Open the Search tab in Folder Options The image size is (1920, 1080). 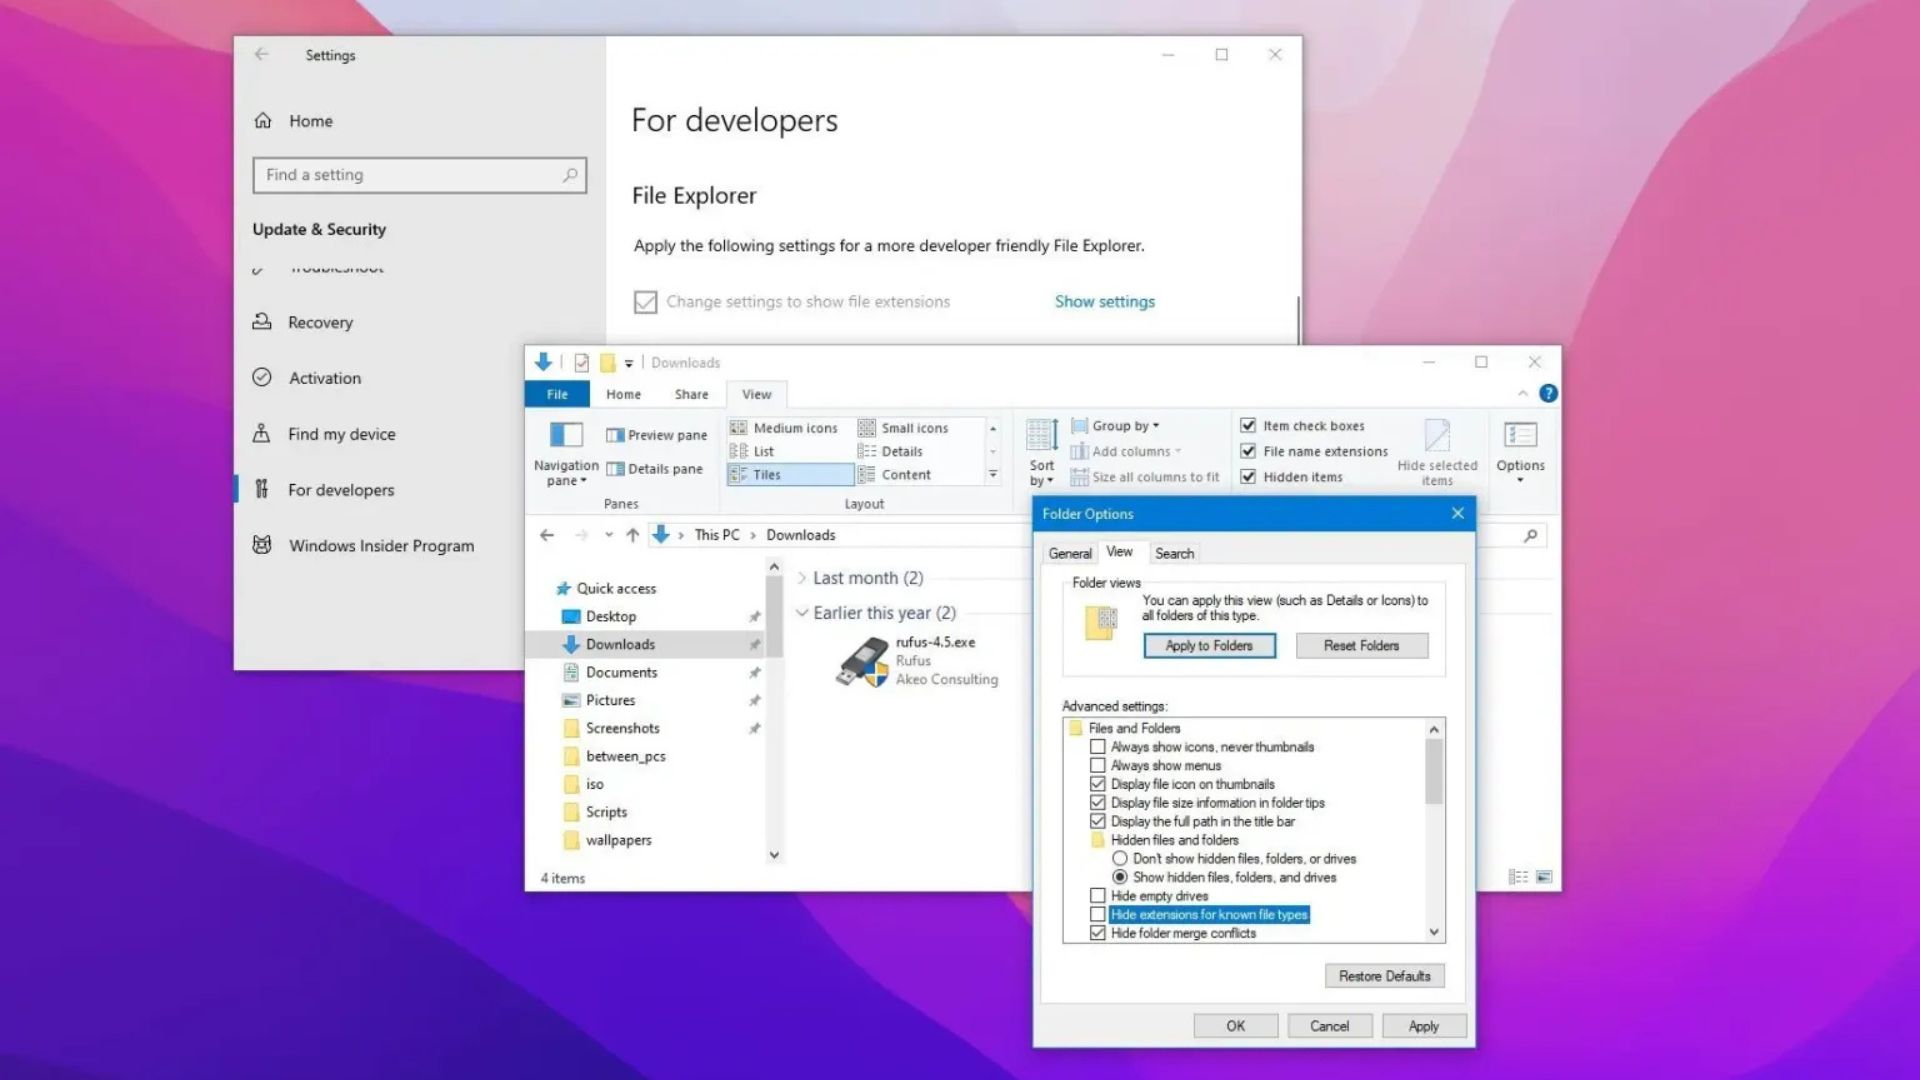click(x=1174, y=552)
